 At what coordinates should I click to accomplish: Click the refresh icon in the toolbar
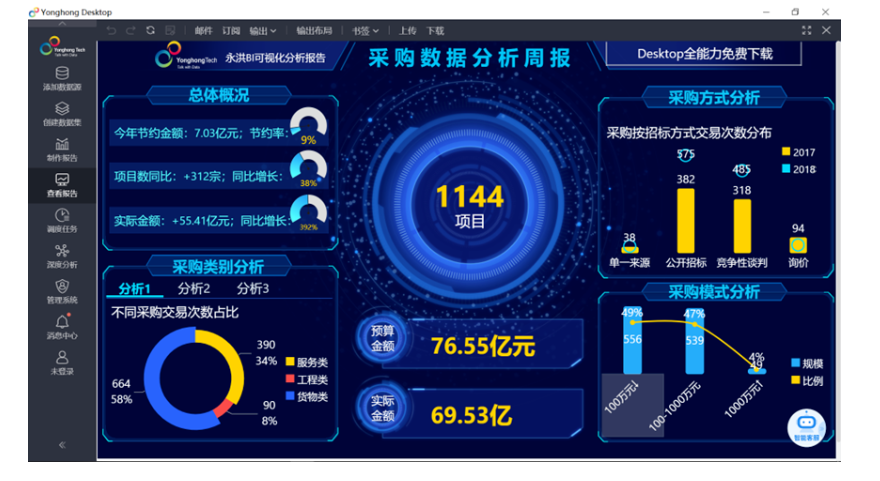[x=150, y=30]
